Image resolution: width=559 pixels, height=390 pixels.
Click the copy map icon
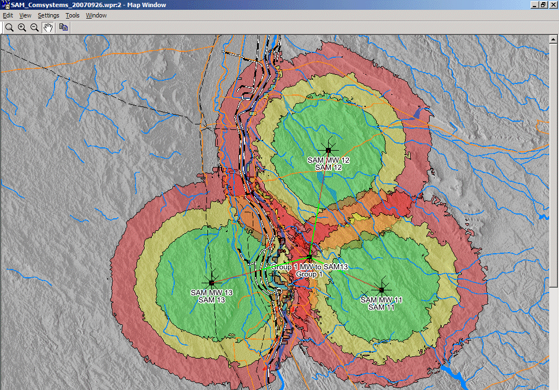coord(63,27)
